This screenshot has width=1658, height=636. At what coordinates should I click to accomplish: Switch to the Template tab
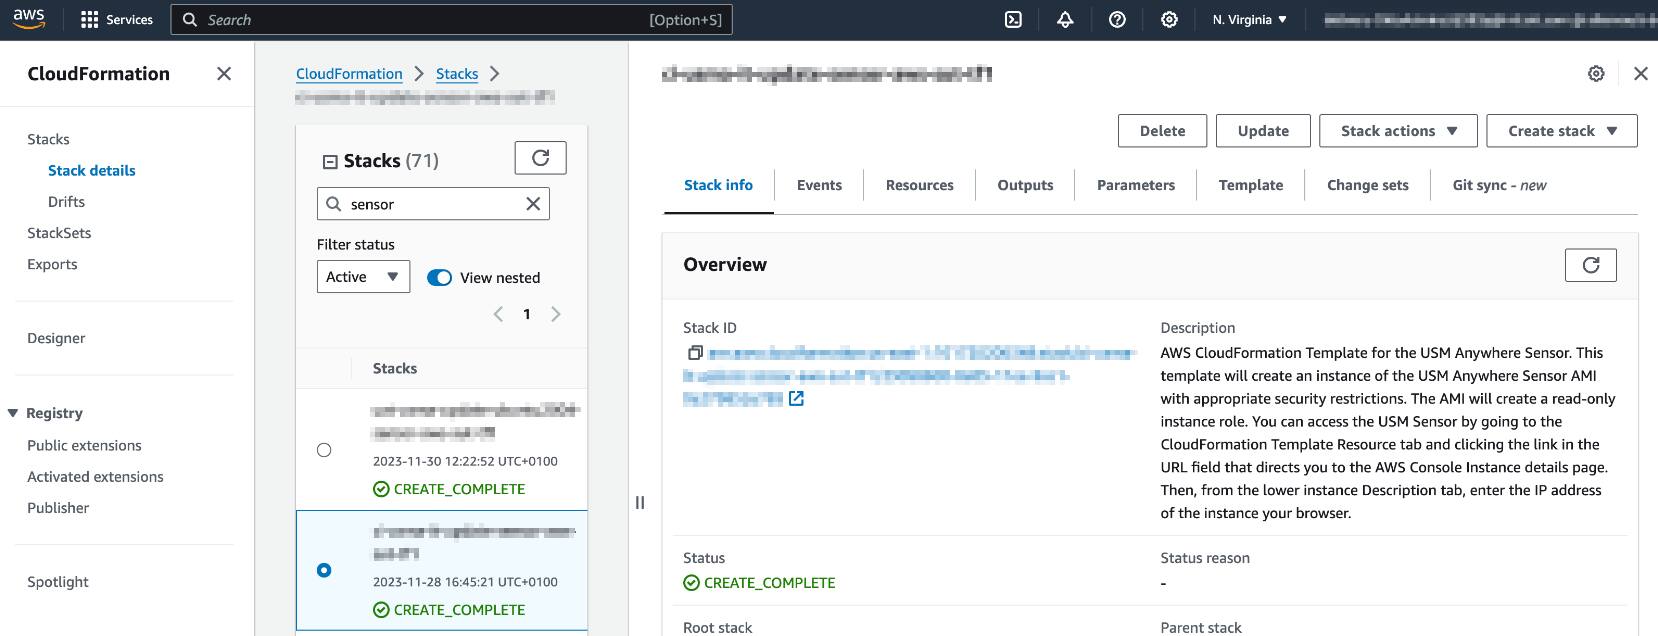pyautogui.click(x=1251, y=185)
